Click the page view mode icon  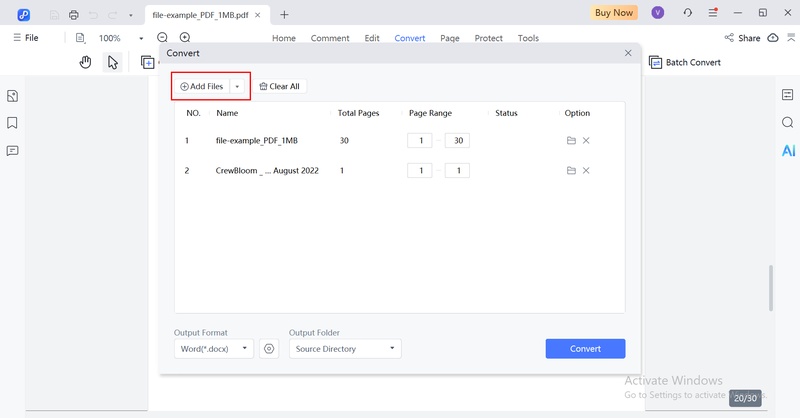pos(80,38)
